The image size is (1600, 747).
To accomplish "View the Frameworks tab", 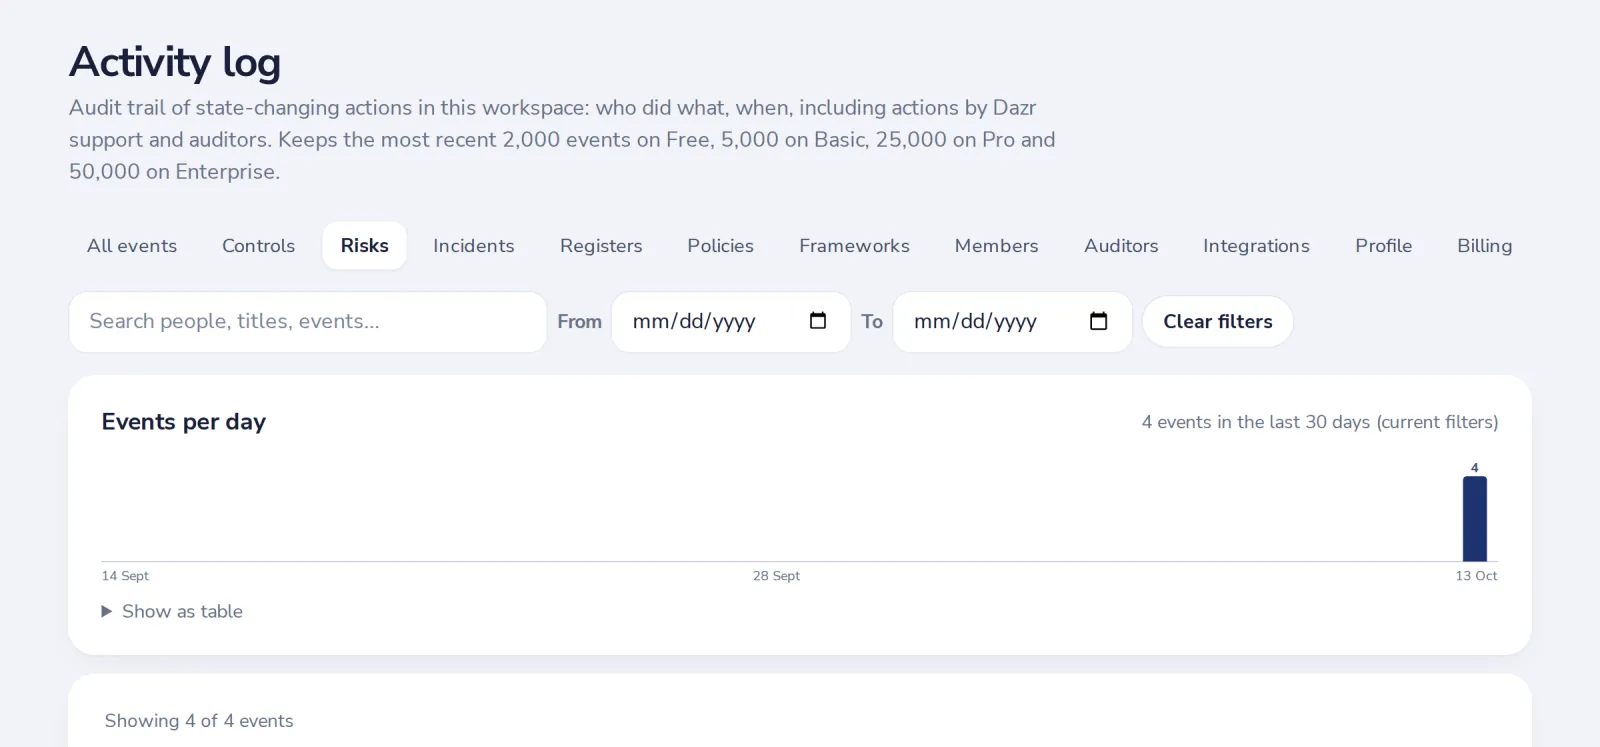I will click(854, 246).
